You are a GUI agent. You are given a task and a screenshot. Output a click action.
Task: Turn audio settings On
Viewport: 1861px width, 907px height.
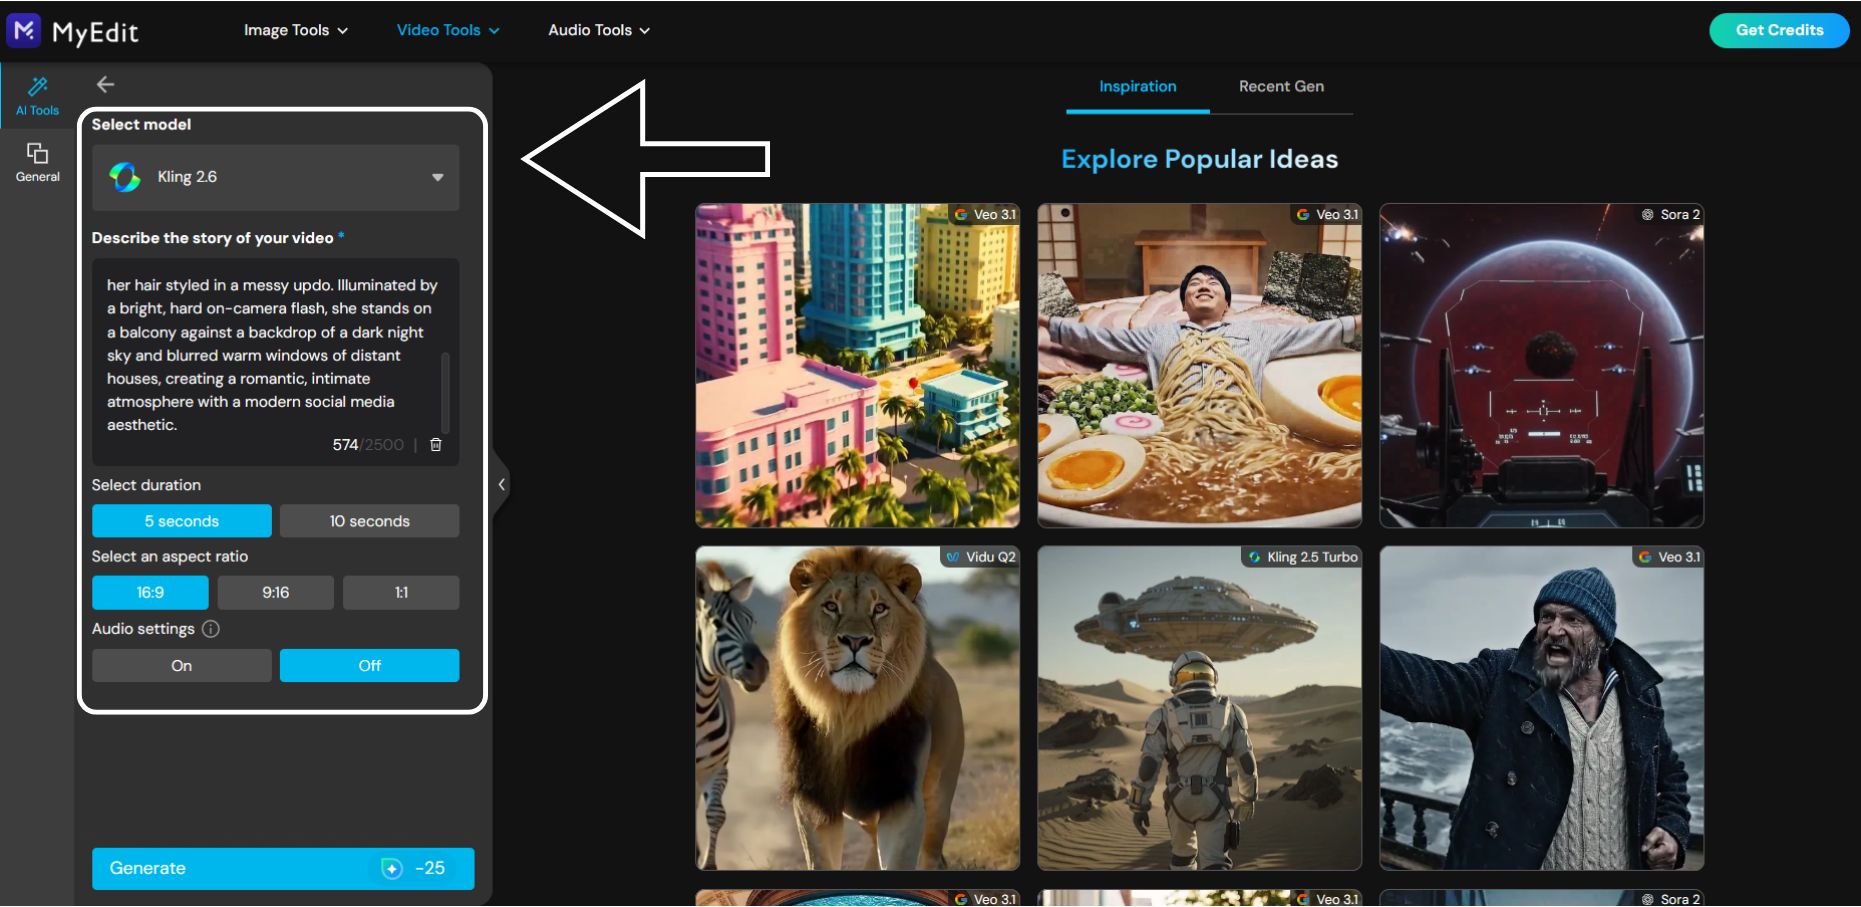[182, 666]
